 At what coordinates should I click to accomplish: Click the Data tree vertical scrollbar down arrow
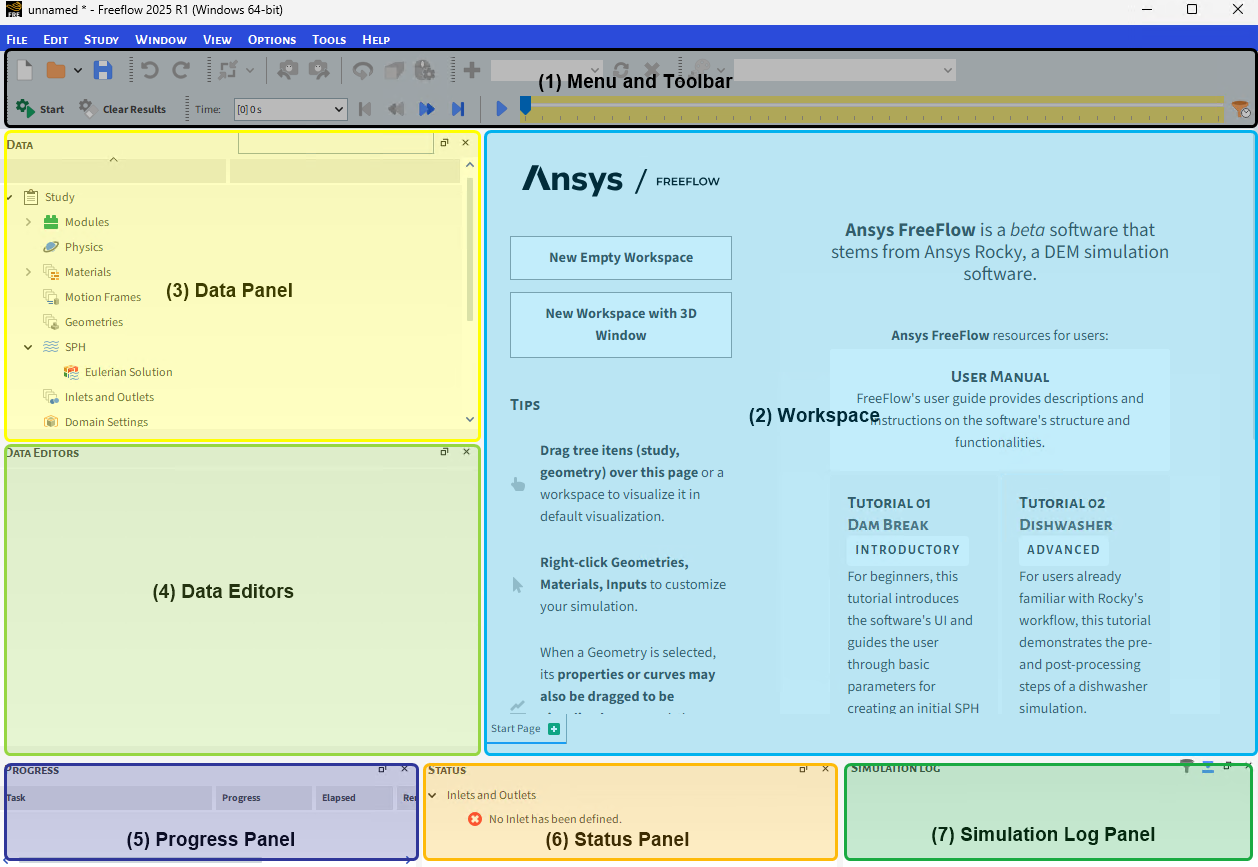(470, 420)
